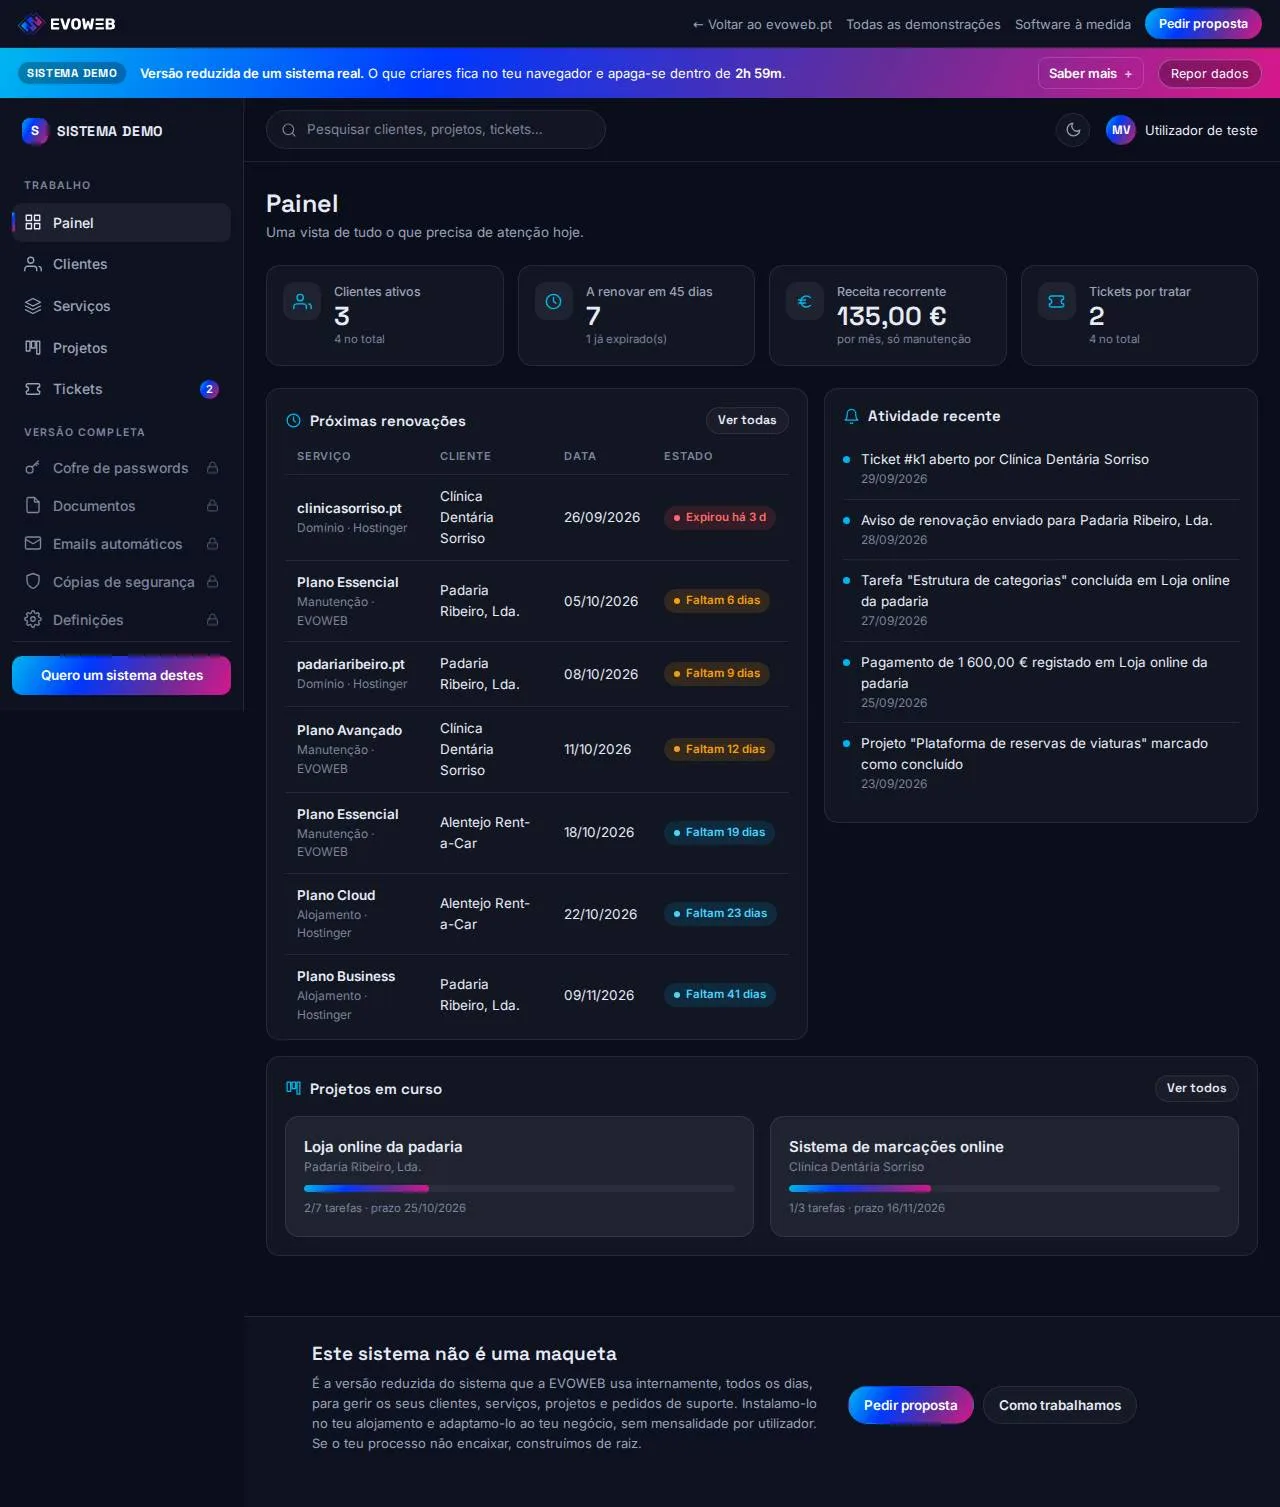
Task: Click Ver todas in Próximas renovações
Action: point(747,420)
